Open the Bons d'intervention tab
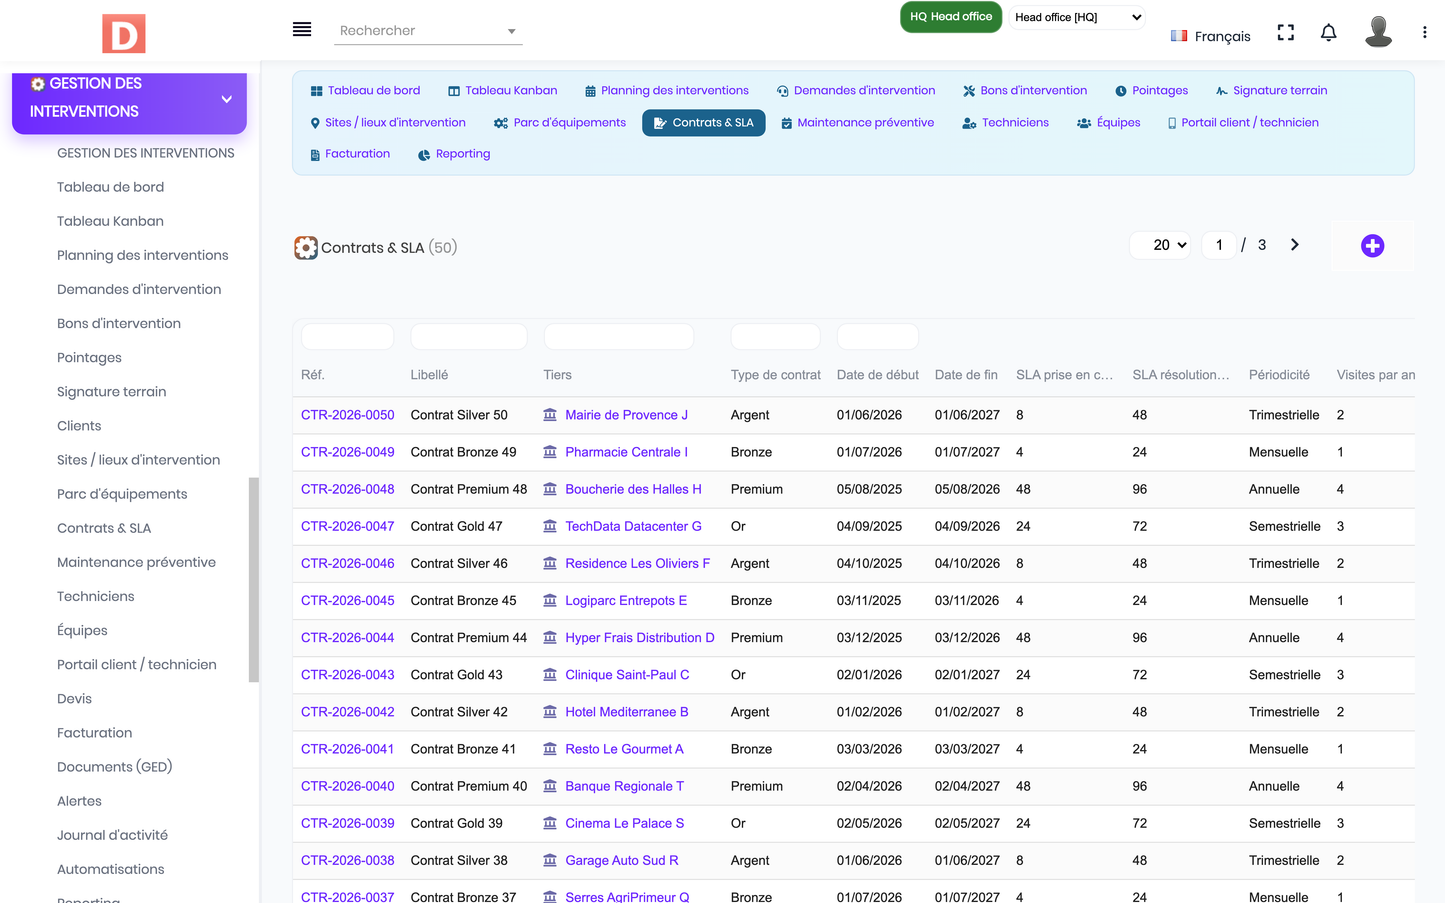1445x903 pixels. (x=1025, y=91)
